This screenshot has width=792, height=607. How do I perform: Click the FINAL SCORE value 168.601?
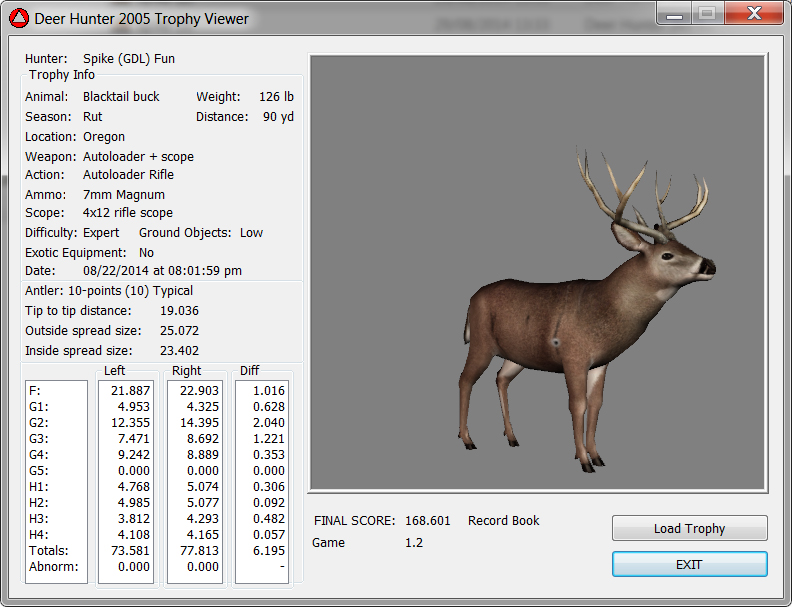pyautogui.click(x=428, y=521)
